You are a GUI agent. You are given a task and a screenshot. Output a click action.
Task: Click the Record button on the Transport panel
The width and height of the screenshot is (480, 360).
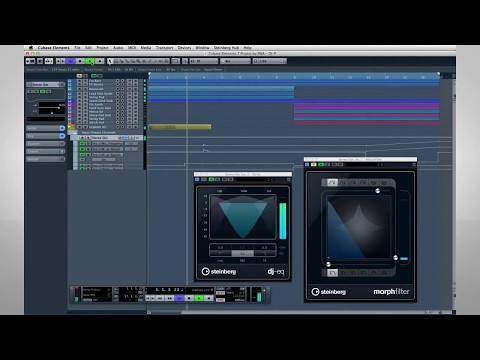209,298
